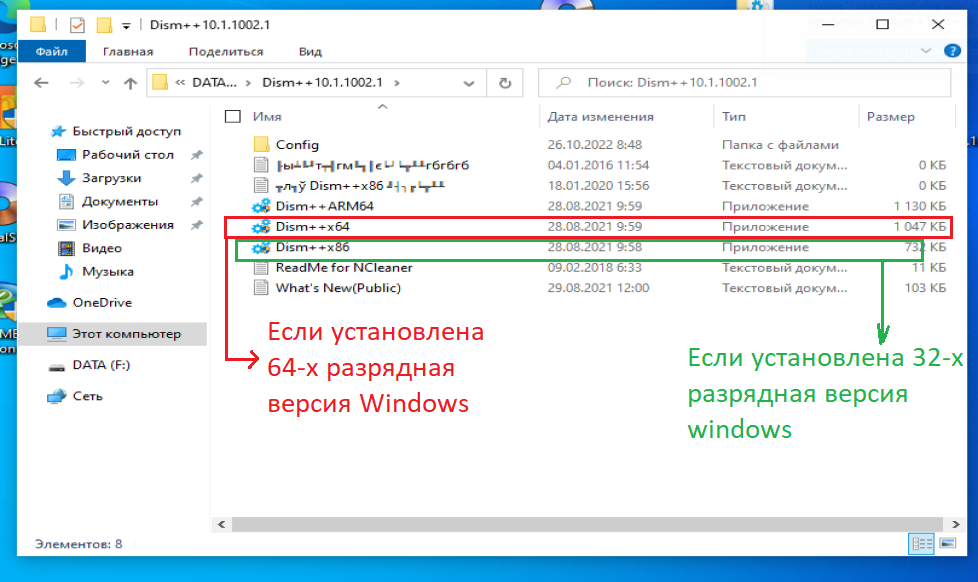The width and height of the screenshot is (978, 582).
Task: Sort by Имя column header
Action: point(267,117)
